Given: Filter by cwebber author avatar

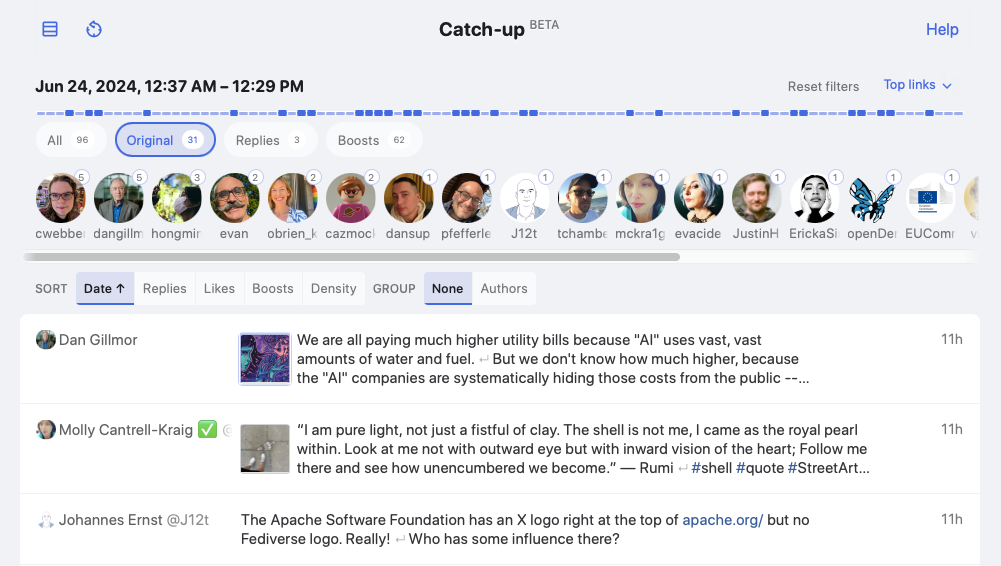Looking at the screenshot, I should tap(61, 198).
